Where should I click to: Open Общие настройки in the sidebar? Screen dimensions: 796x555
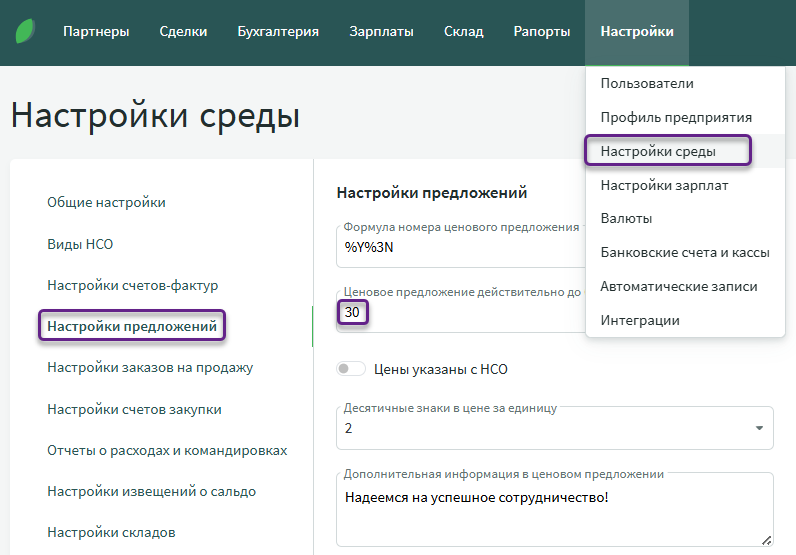pos(106,203)
